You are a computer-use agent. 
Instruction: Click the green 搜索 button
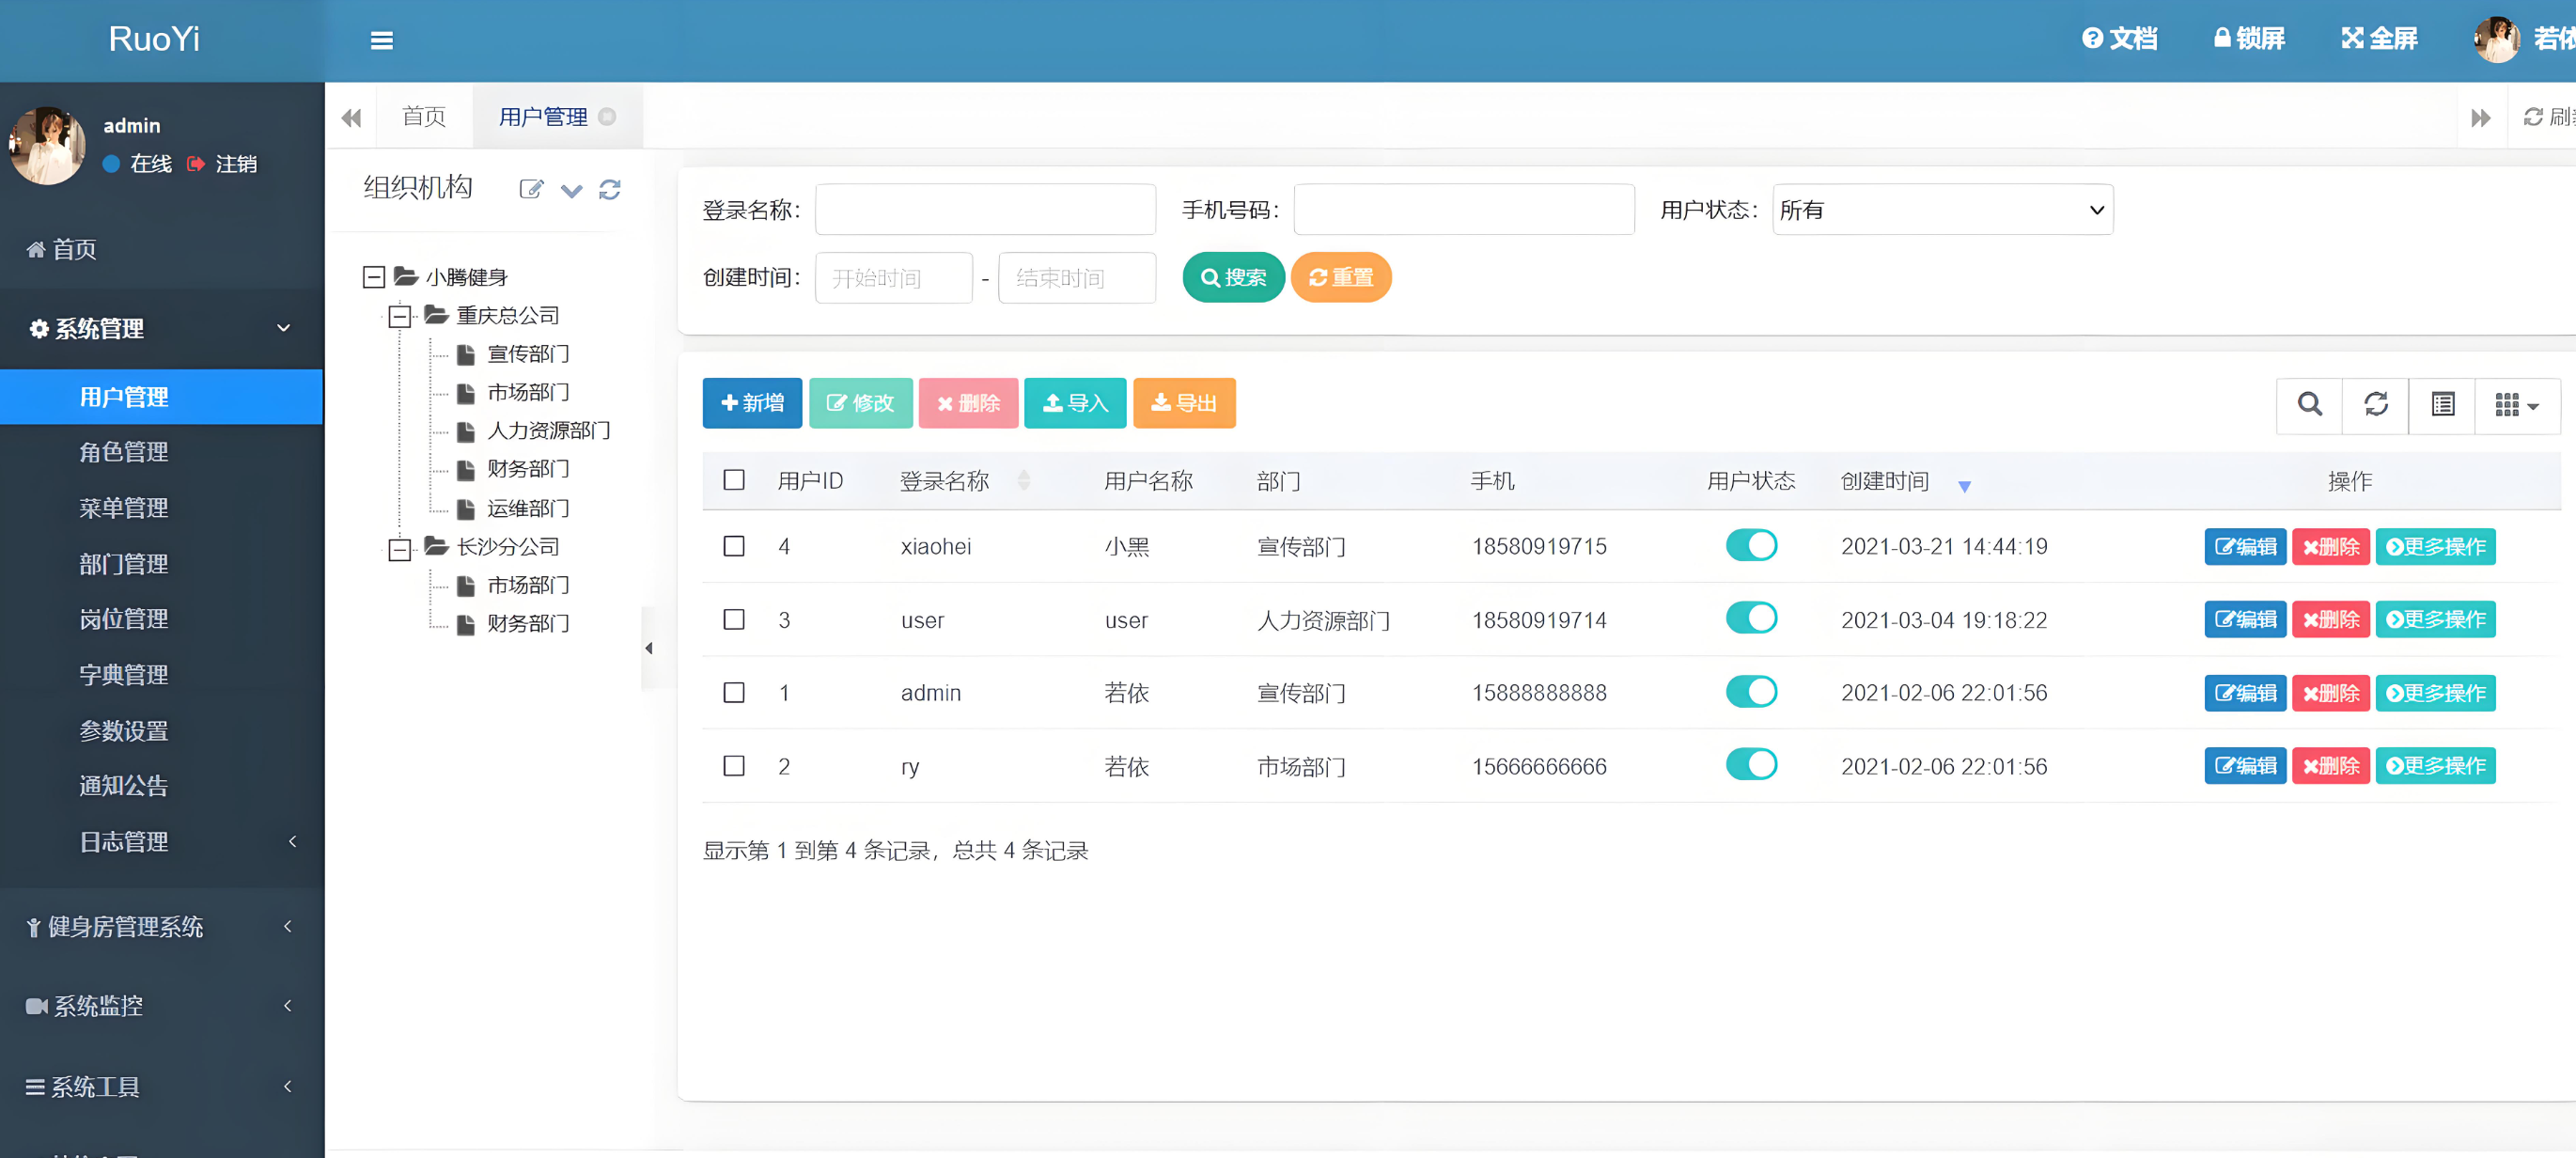(x=1232, y=277)
